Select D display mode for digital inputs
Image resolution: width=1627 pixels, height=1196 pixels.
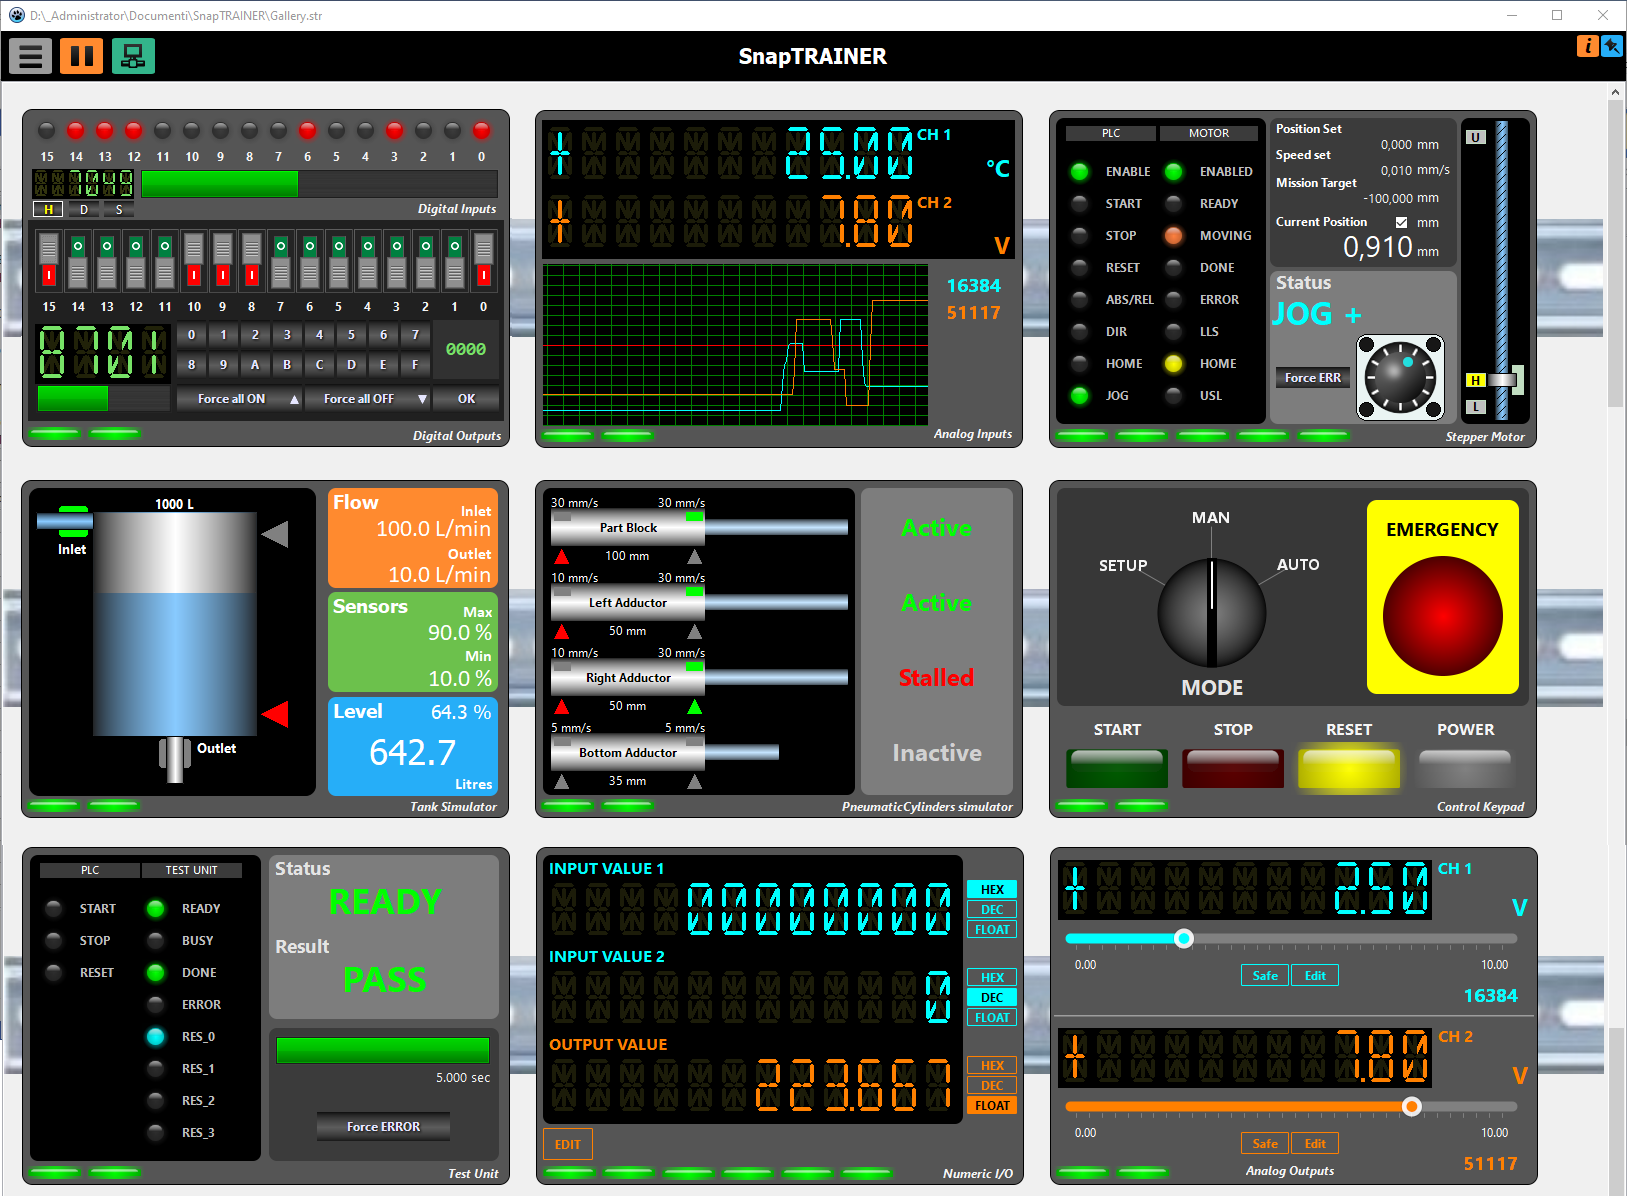coord(84,209)
